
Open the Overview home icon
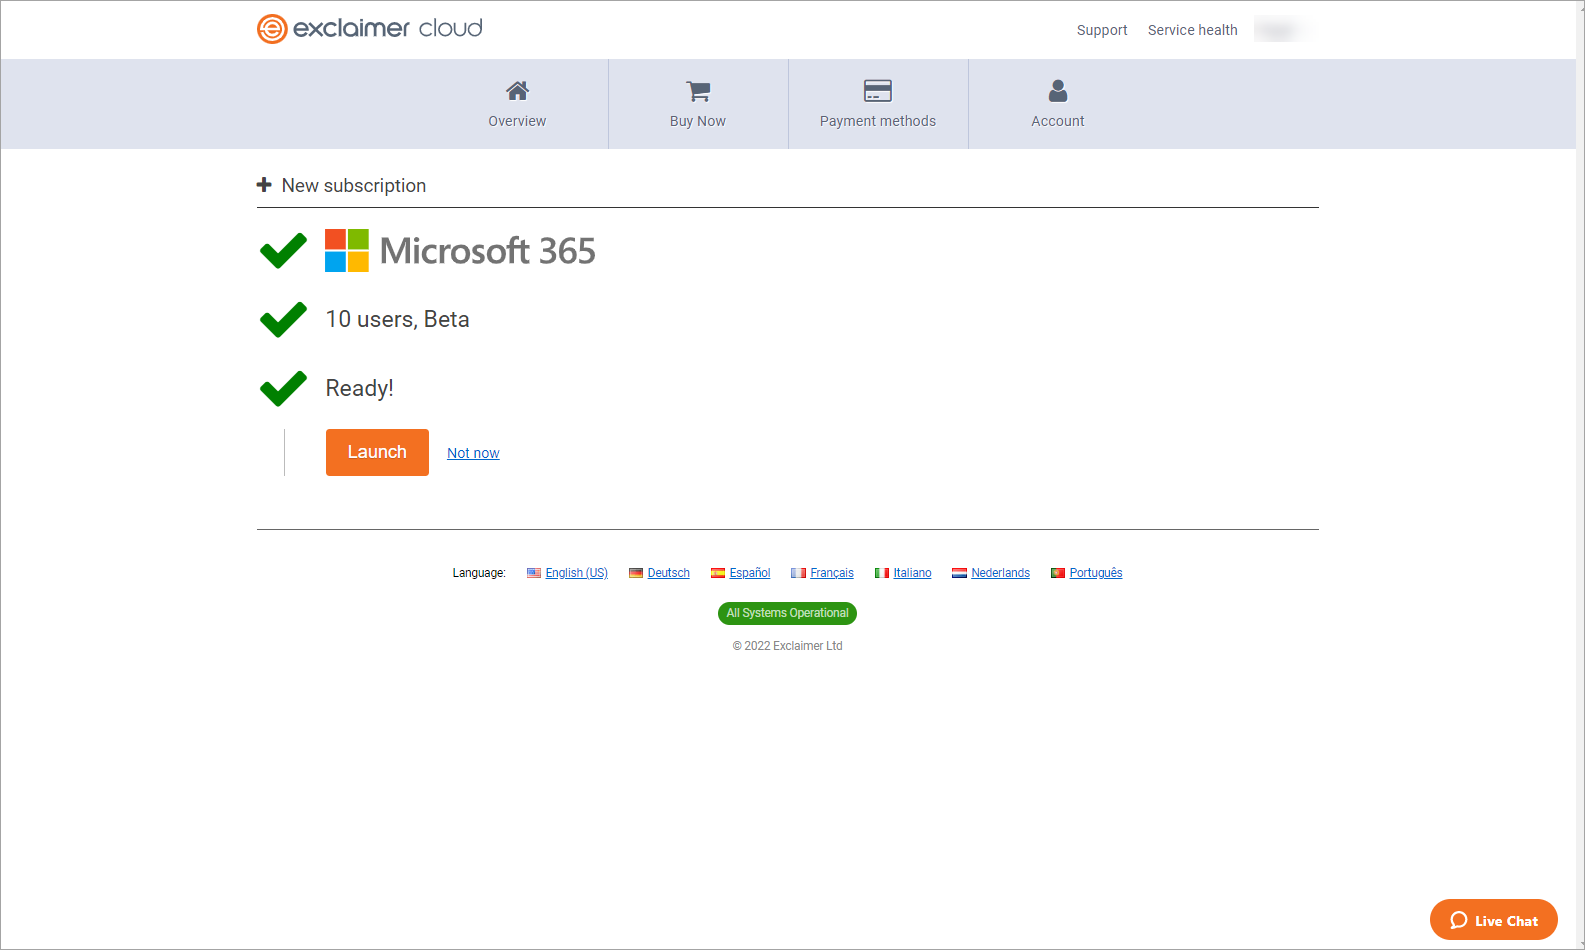pos(517,91)
